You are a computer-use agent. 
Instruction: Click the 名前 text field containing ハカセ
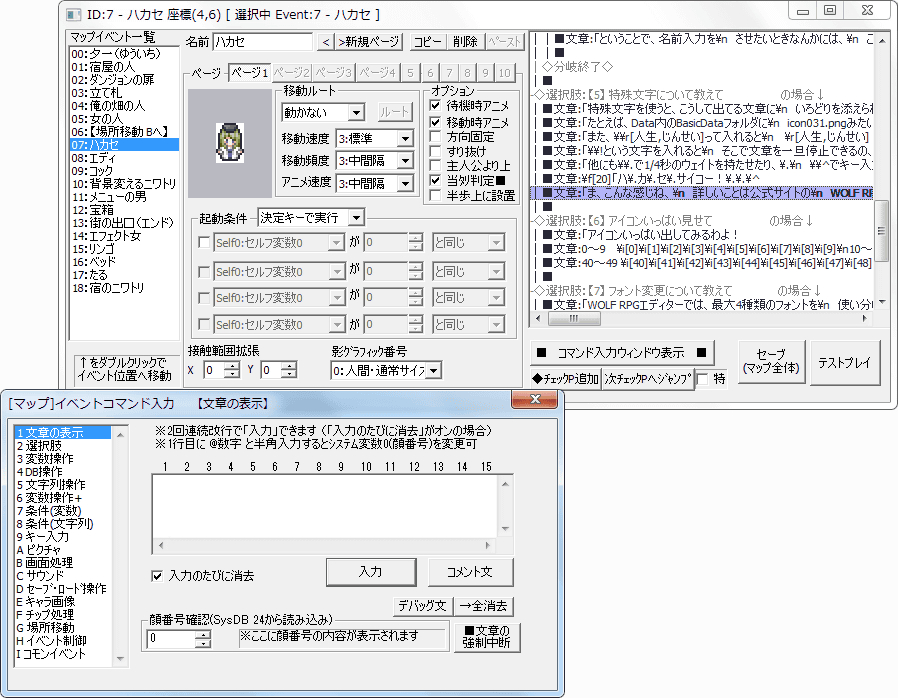(263, 42)
